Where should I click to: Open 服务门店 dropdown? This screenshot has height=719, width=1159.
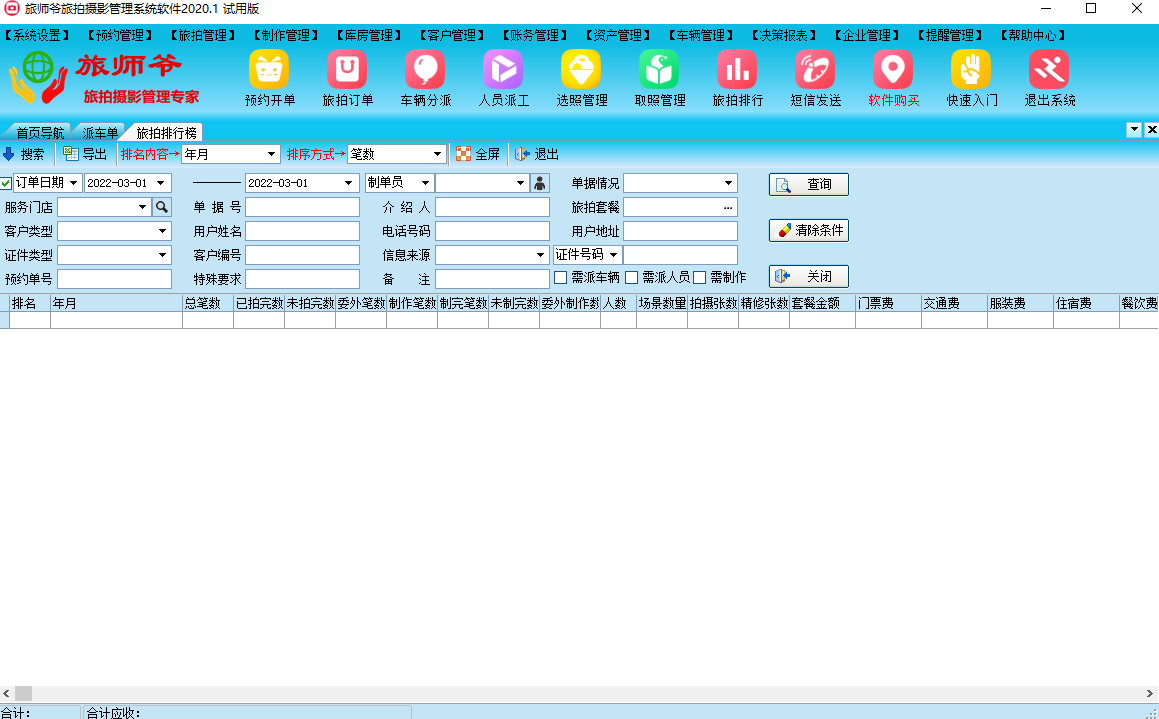click(143, 208)
